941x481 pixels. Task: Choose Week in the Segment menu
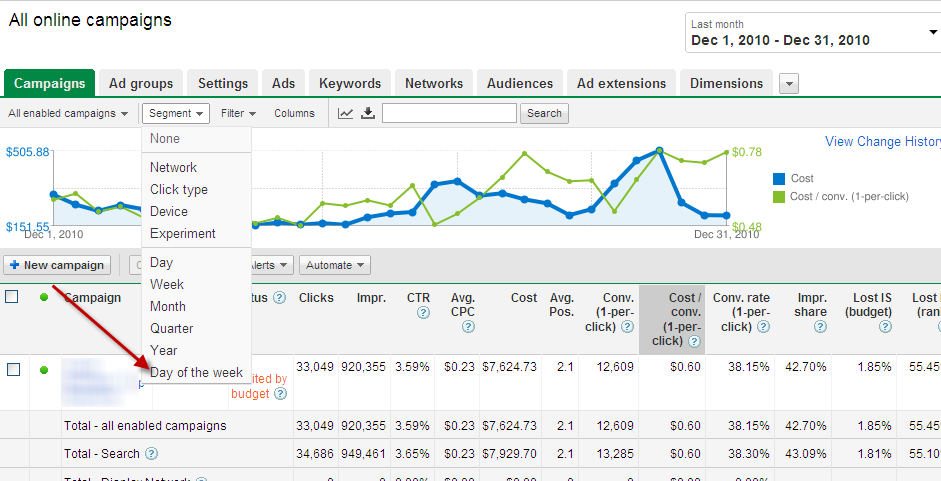(x=196, y=285)
